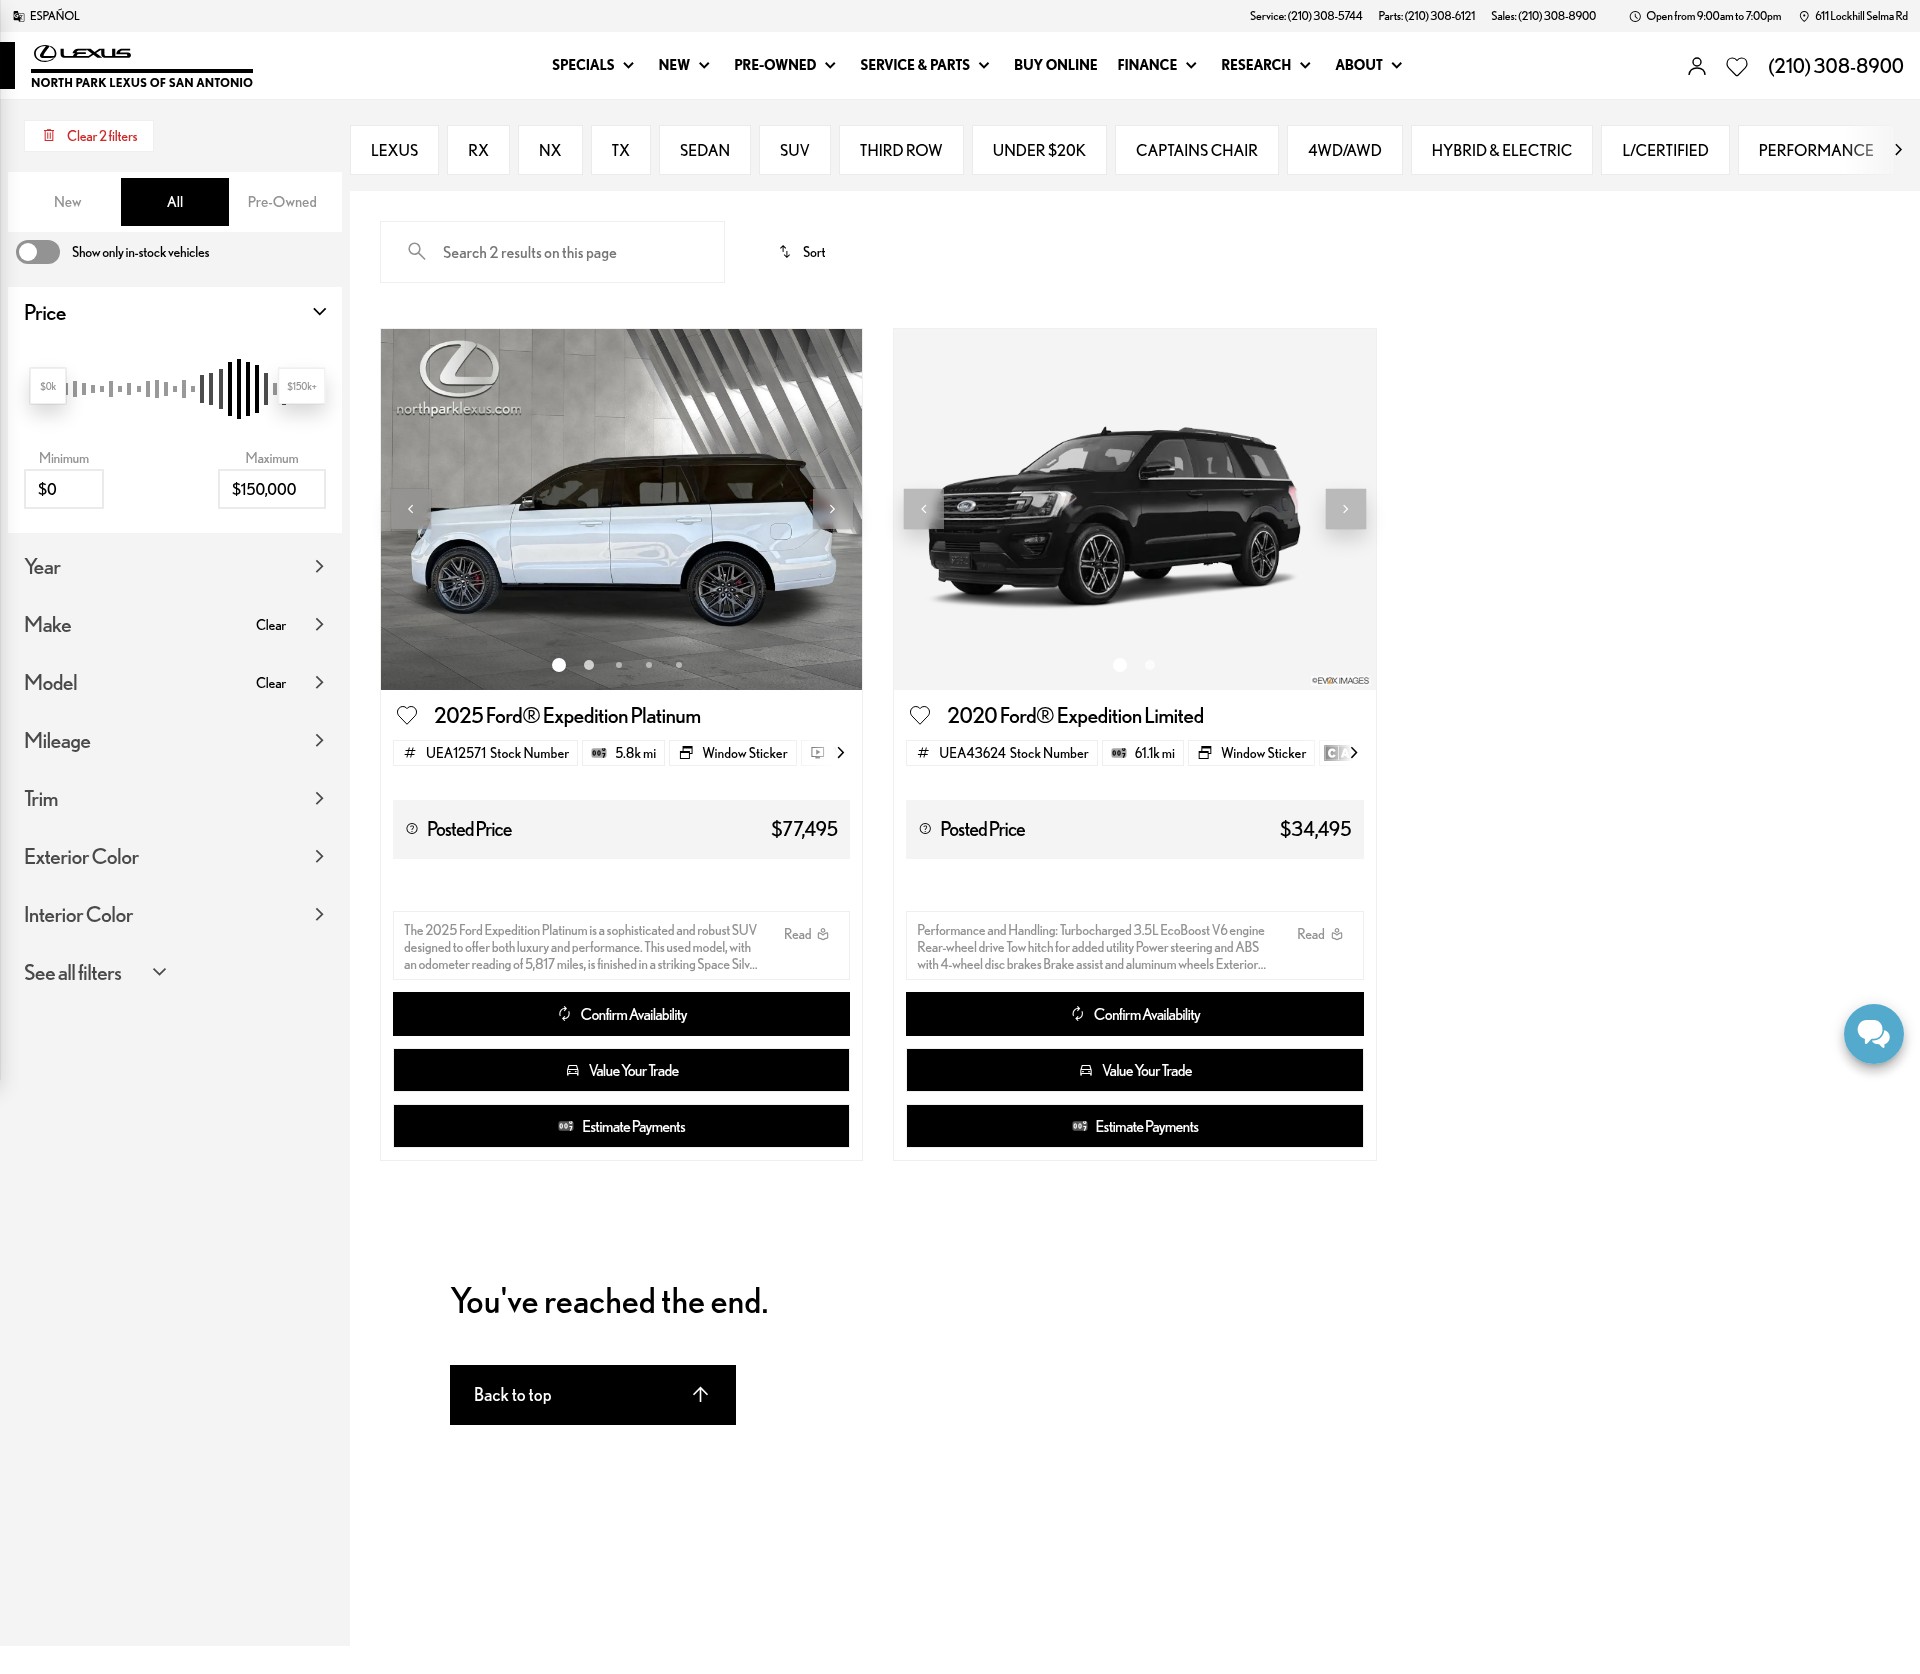Filter by the THIRD ROW chip
The image size is (1920, 1674).
click(x=901, y=150)
